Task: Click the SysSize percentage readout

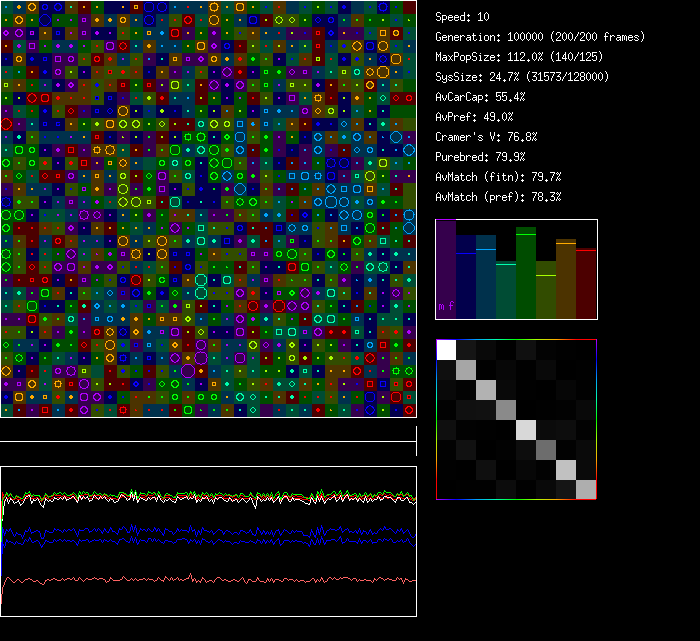Action: (x=522, y=77)
